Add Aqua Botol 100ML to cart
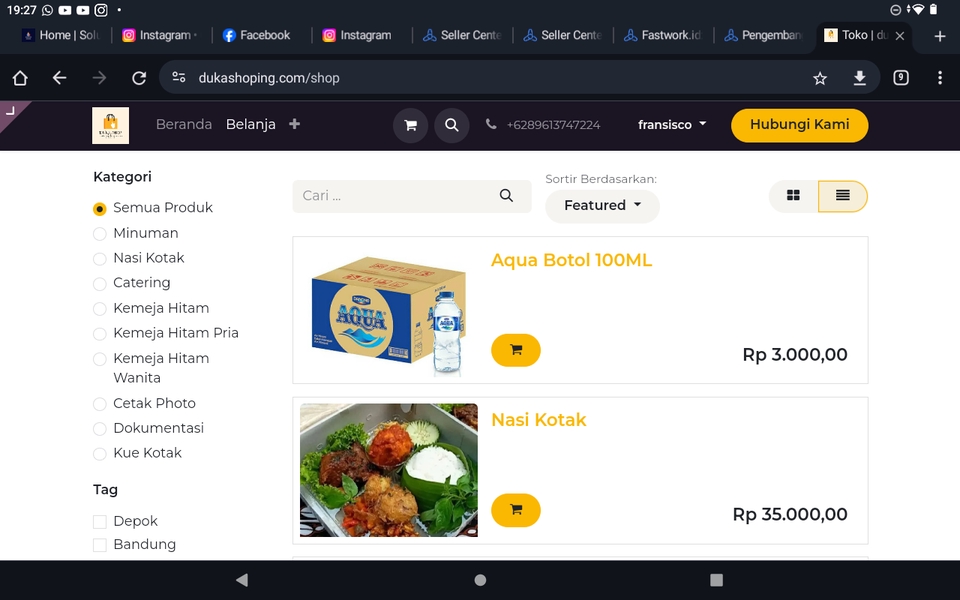The image size is (960, 600). click(515, 350)
